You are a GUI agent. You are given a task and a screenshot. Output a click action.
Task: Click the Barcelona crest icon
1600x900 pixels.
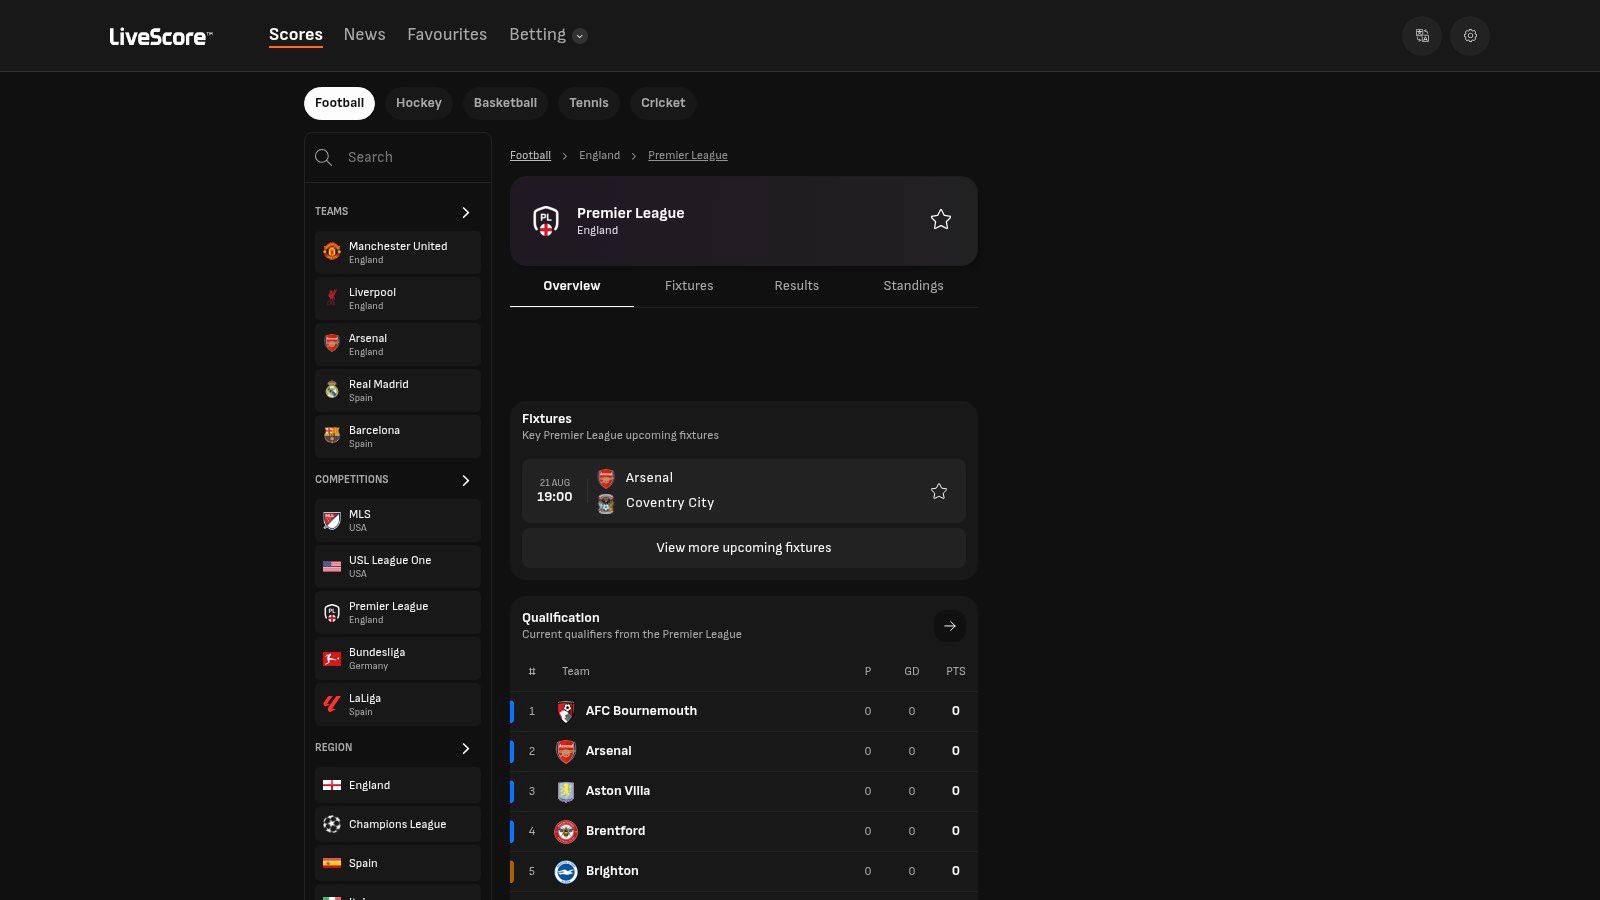[x=332, y=436]
